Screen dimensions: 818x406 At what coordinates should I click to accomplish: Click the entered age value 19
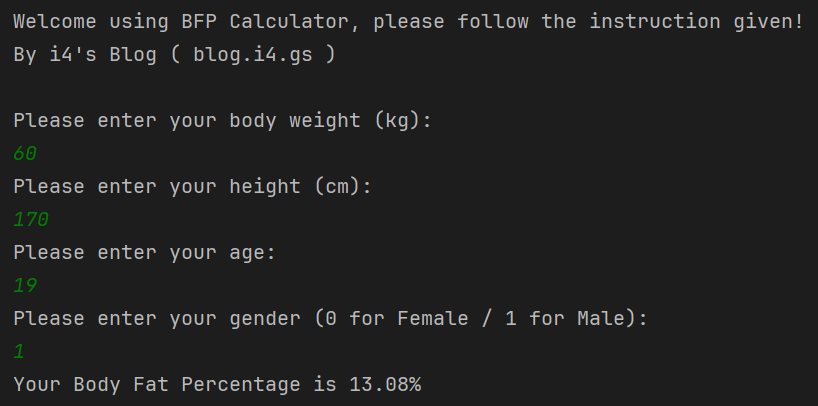tap(25, 286)
